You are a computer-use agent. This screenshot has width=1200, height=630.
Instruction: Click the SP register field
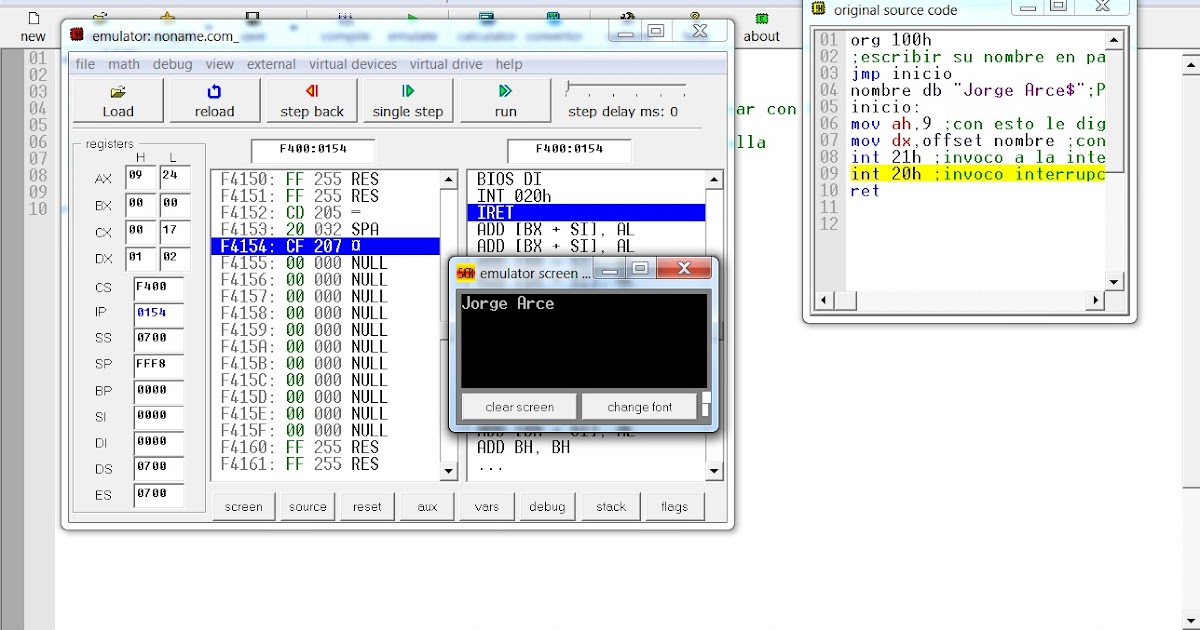tap(159, 366)
